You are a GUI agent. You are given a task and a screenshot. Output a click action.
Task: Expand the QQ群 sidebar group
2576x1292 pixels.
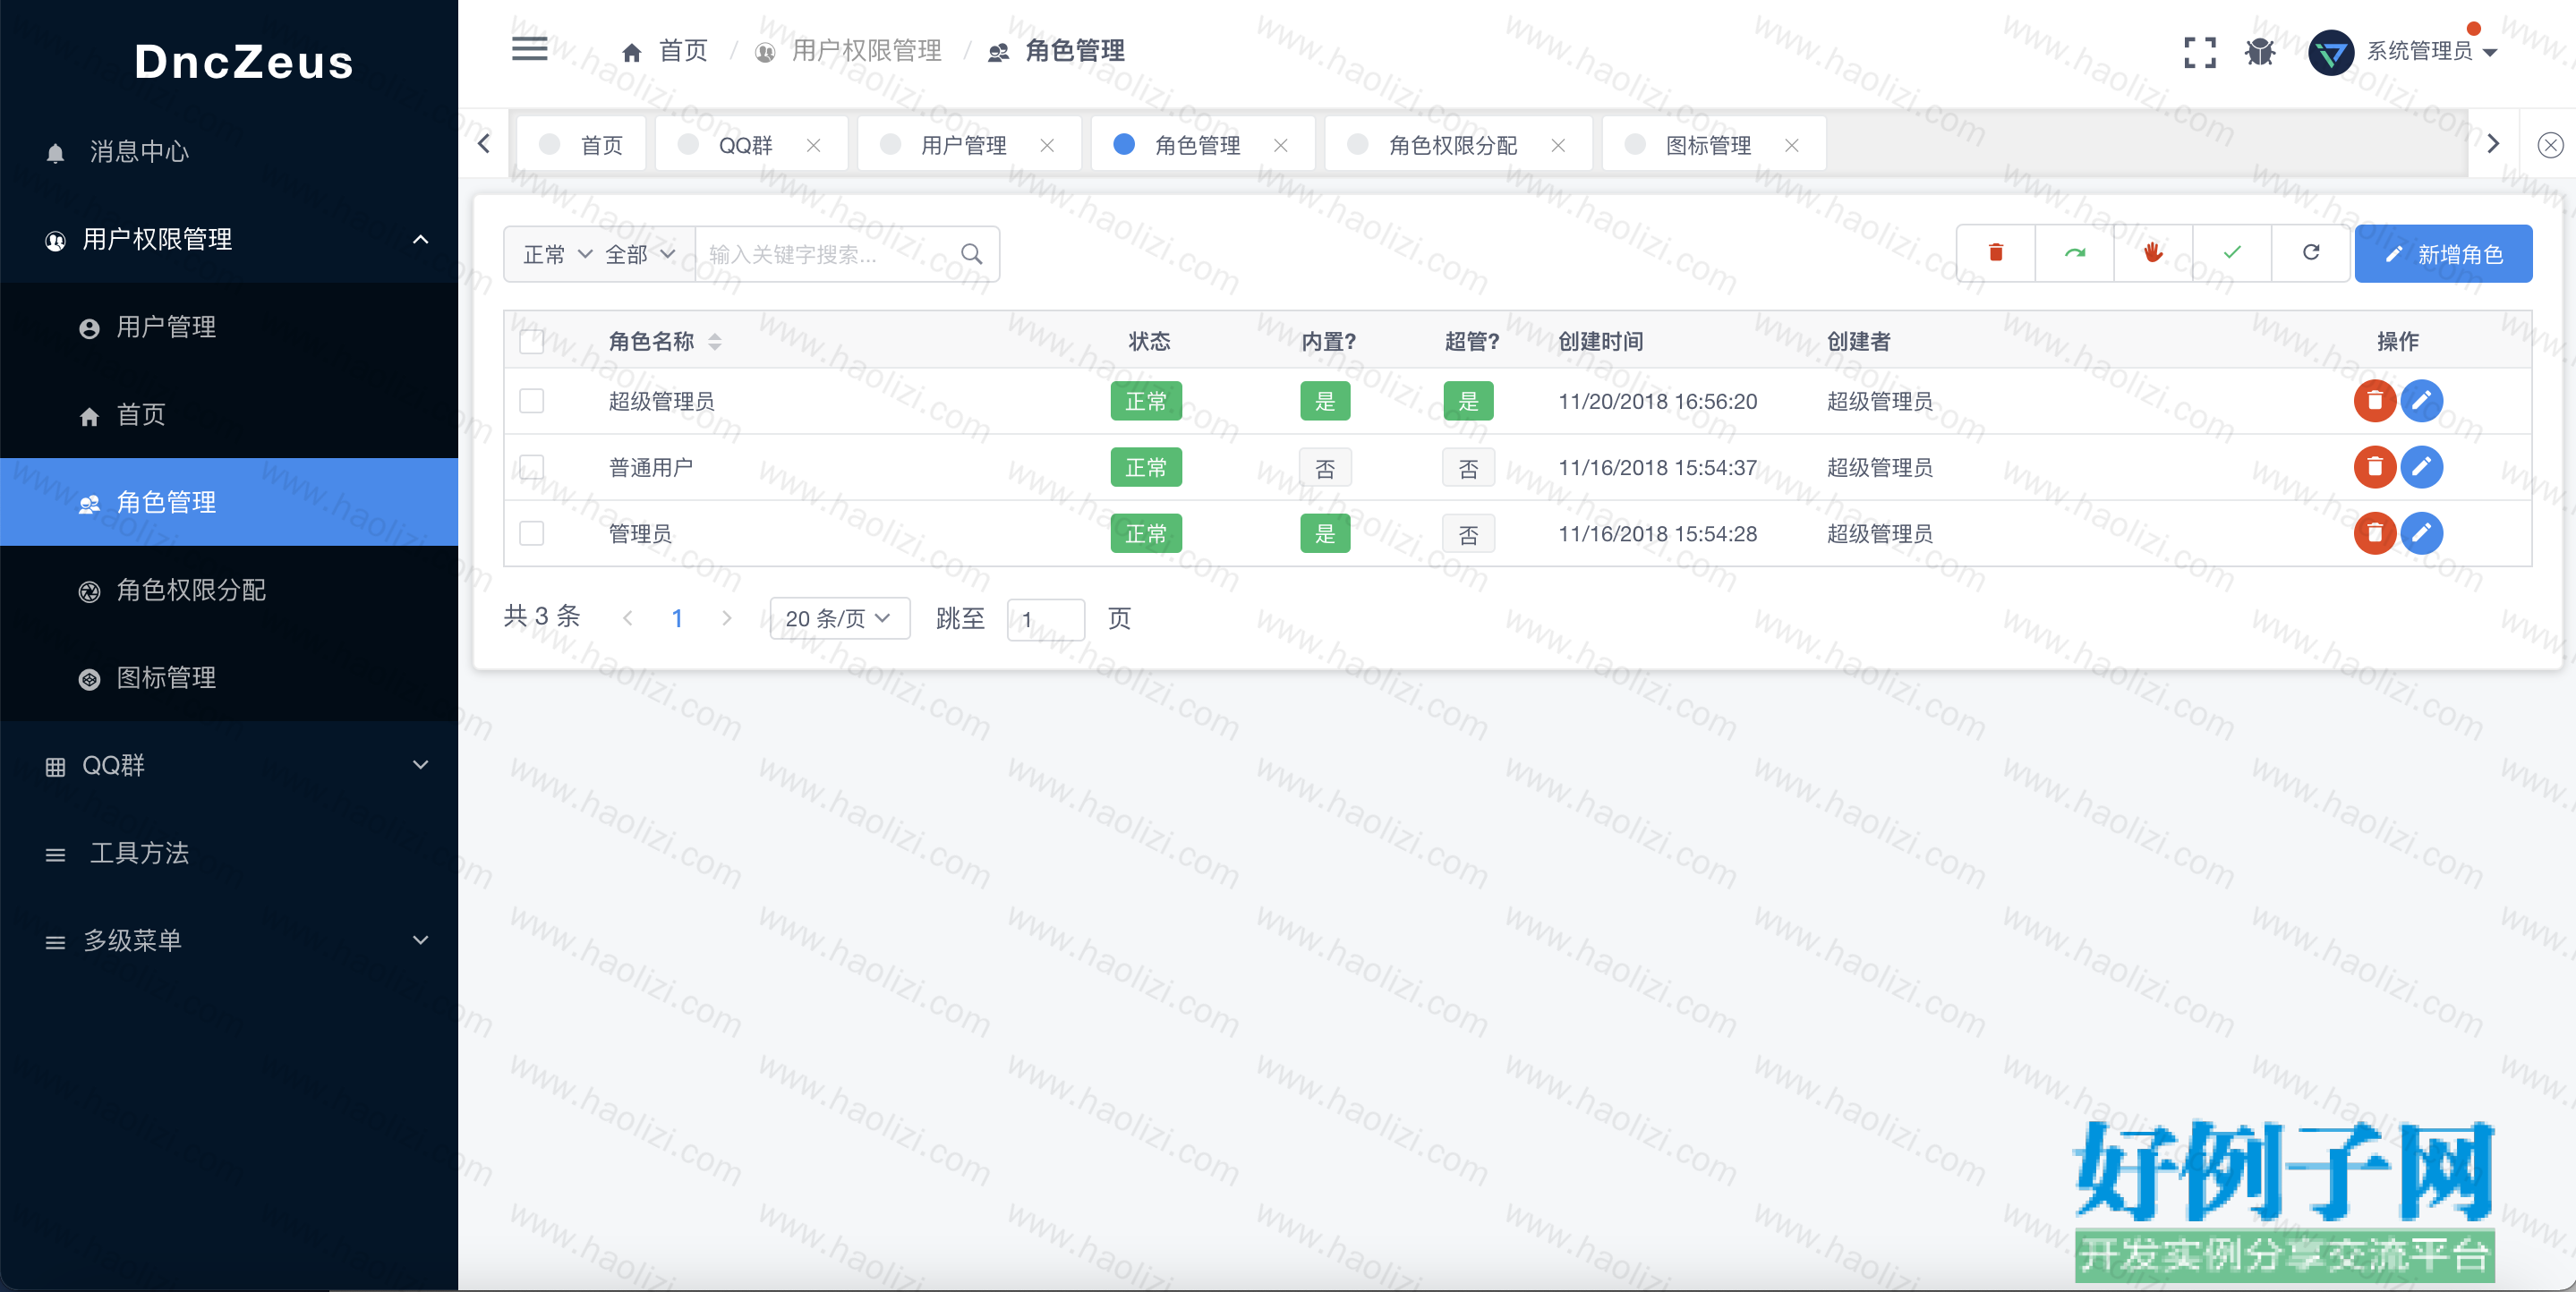(229, 765)
